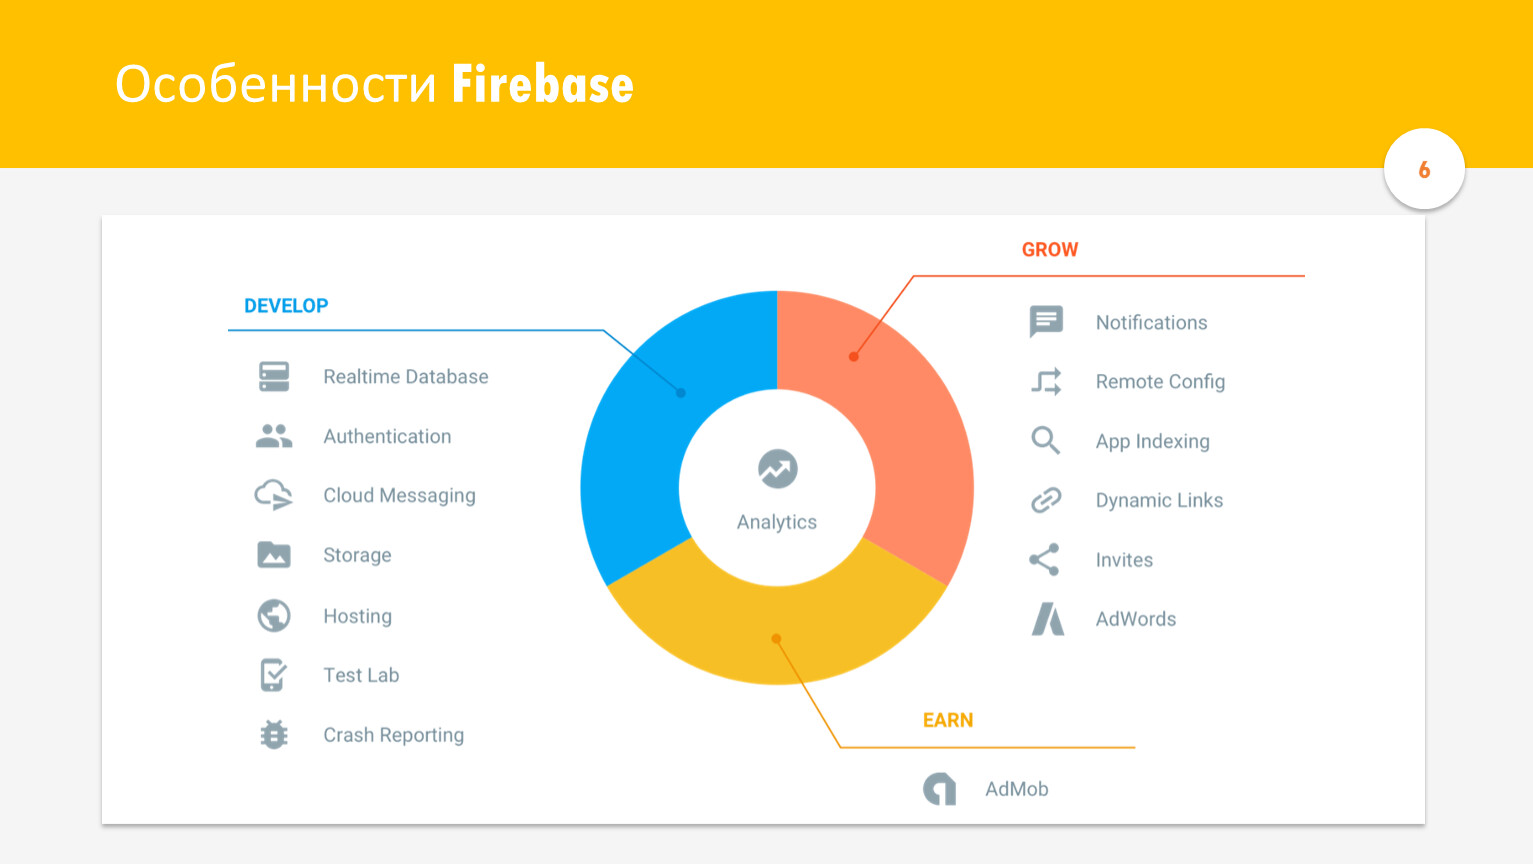
Task: Click the Crash Reporting bug icon
Action: coord(274,735)
